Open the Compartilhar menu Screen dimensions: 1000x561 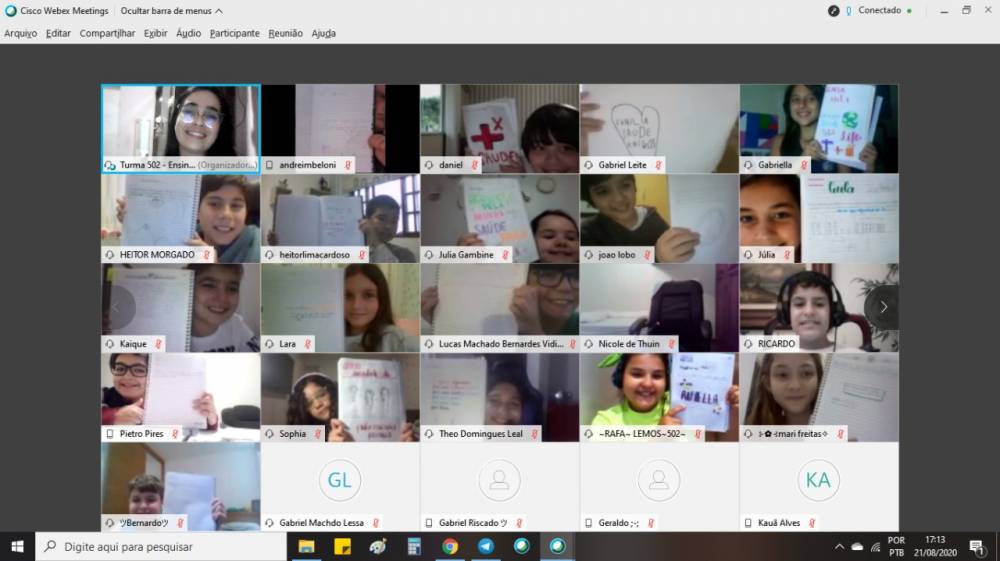(x=107, y=33)
